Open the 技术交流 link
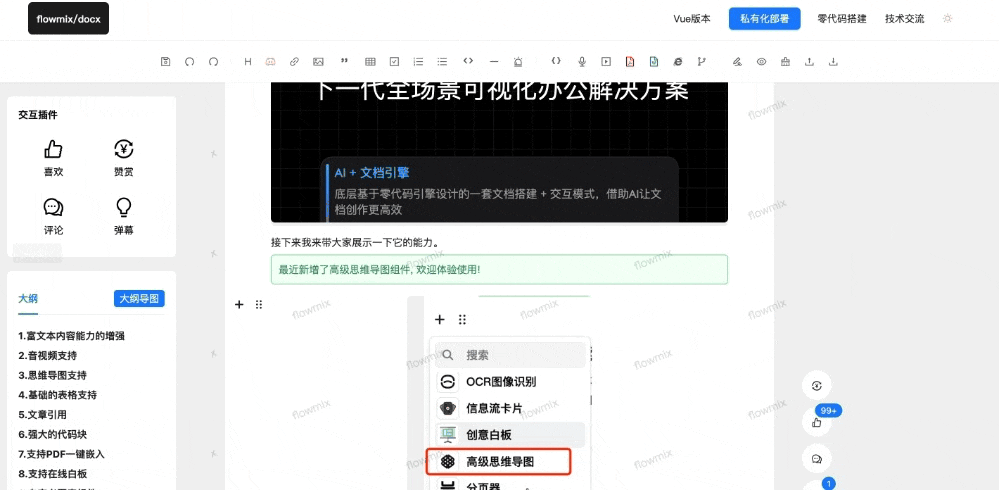The height and width of the screenshot is (490, 999). pyautogui.click(x=905, y=18)
